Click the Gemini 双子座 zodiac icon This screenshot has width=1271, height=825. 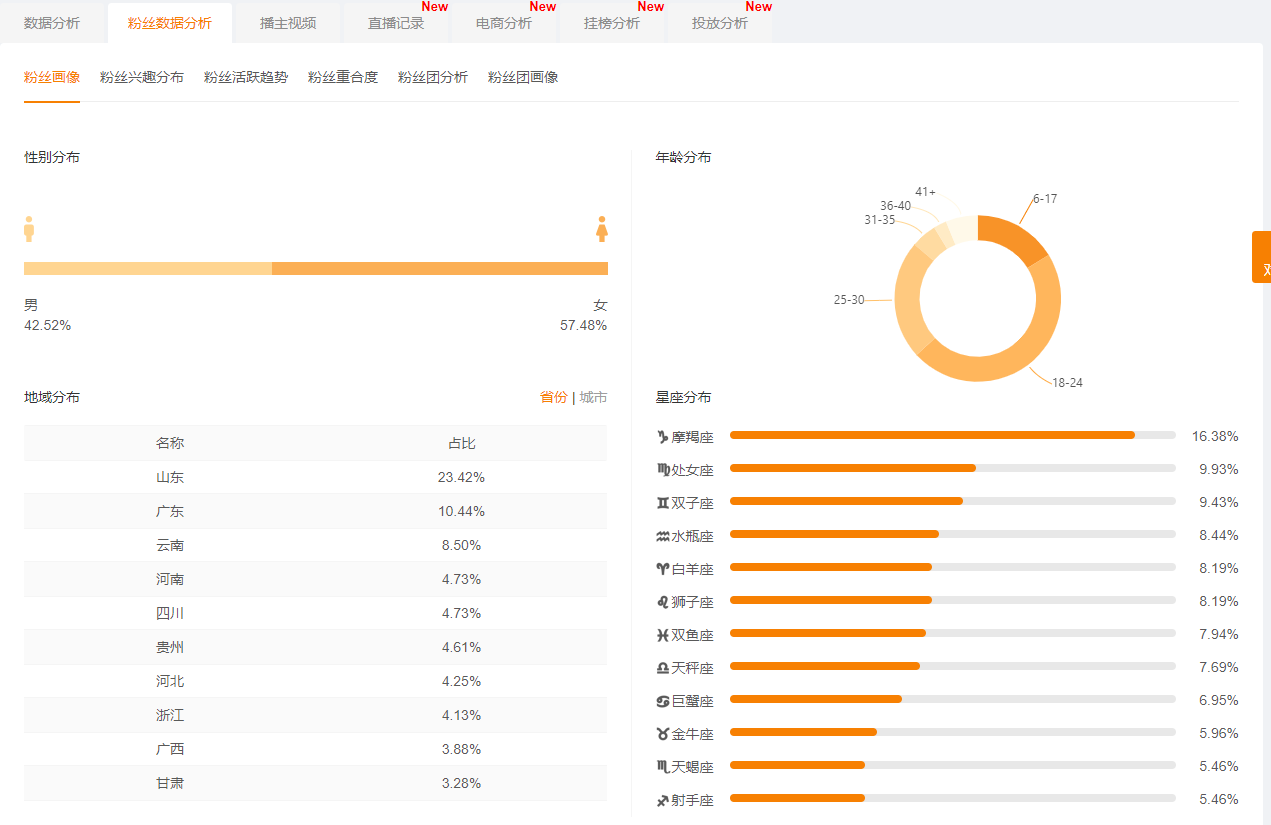[x=662, y=503]
